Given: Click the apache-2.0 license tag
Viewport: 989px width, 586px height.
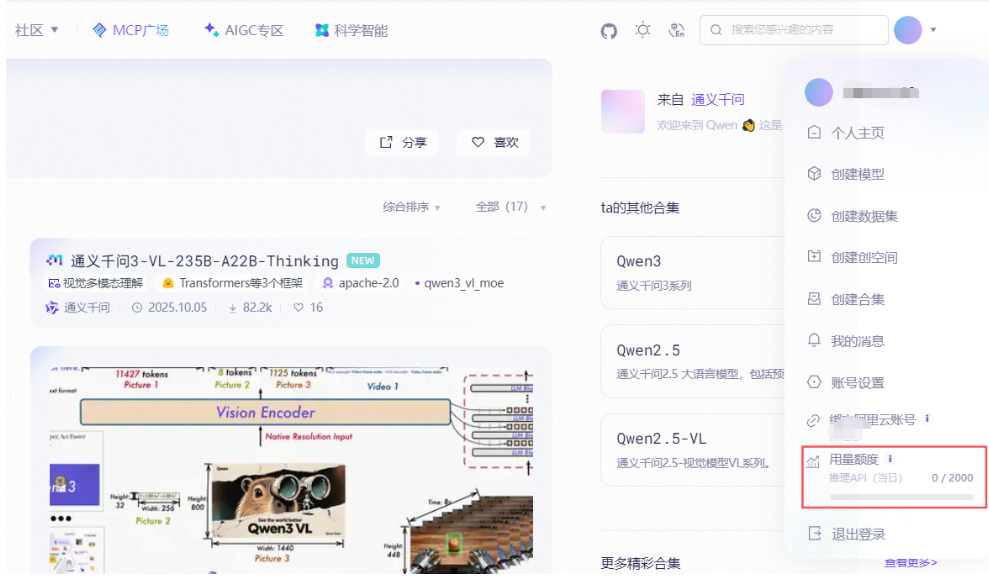Looking at the screenshot, I should (x=361, y=283).
